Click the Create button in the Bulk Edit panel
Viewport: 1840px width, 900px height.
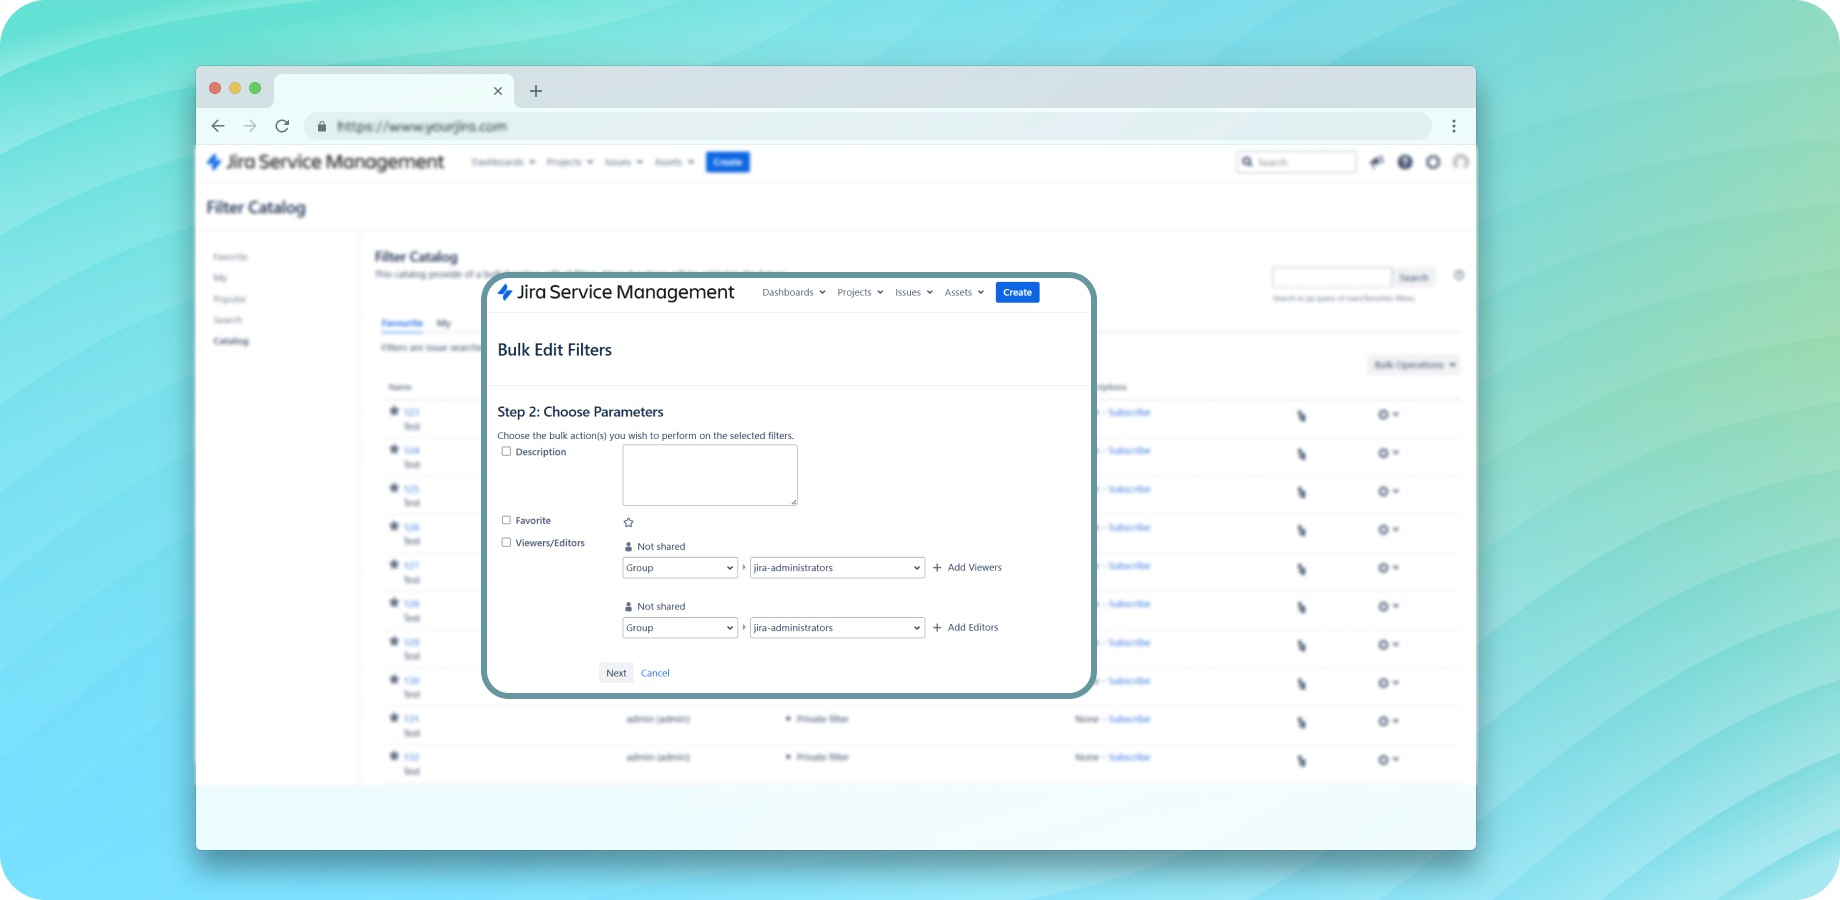(x=1017, y=293)
